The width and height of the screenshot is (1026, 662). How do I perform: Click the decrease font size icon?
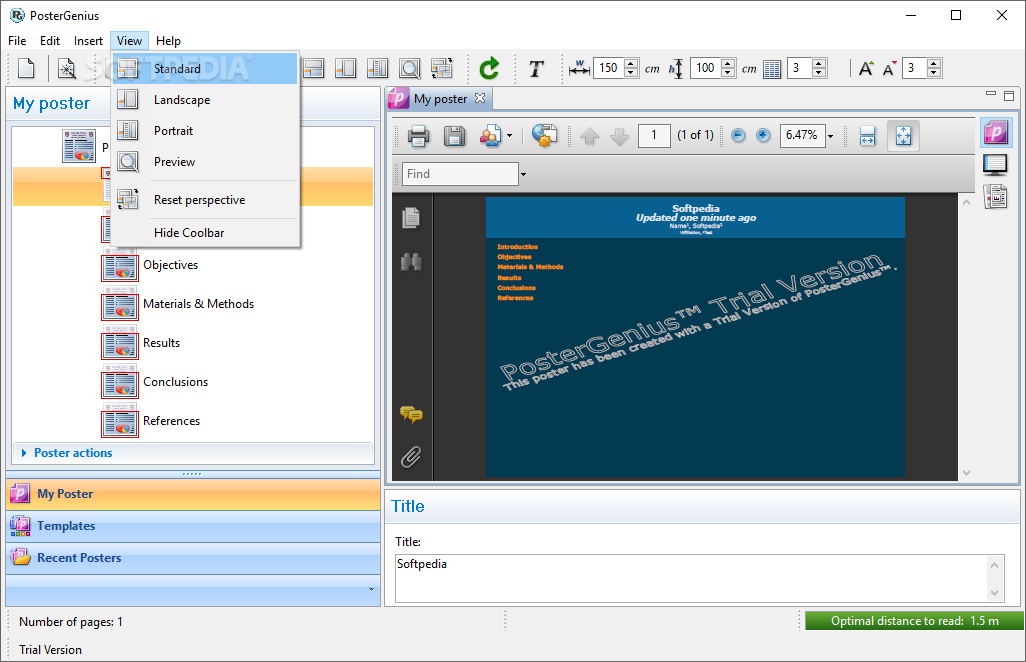click(889, 68)
